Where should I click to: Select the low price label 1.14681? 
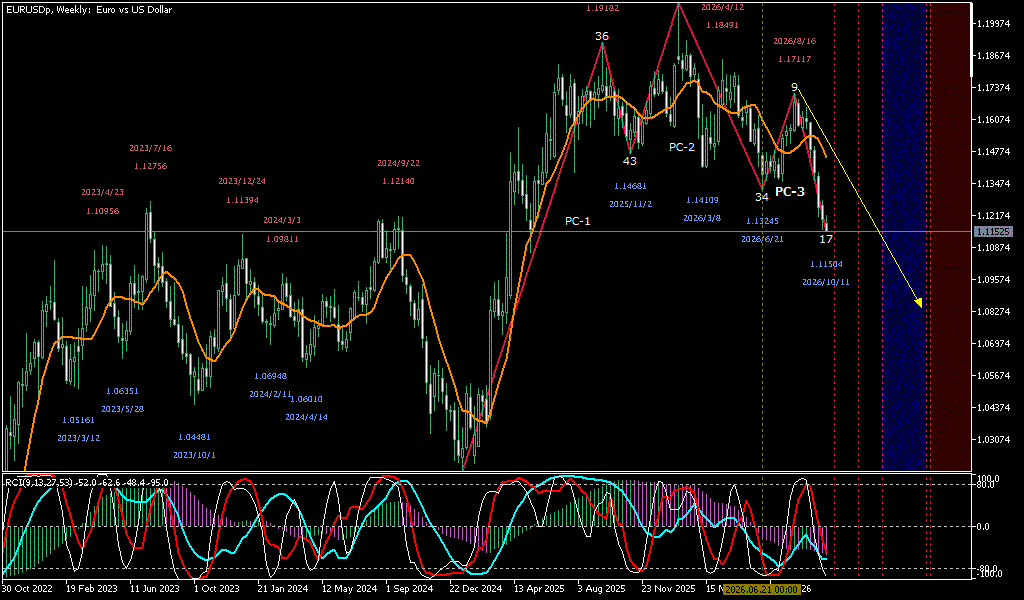coord(631,186)
